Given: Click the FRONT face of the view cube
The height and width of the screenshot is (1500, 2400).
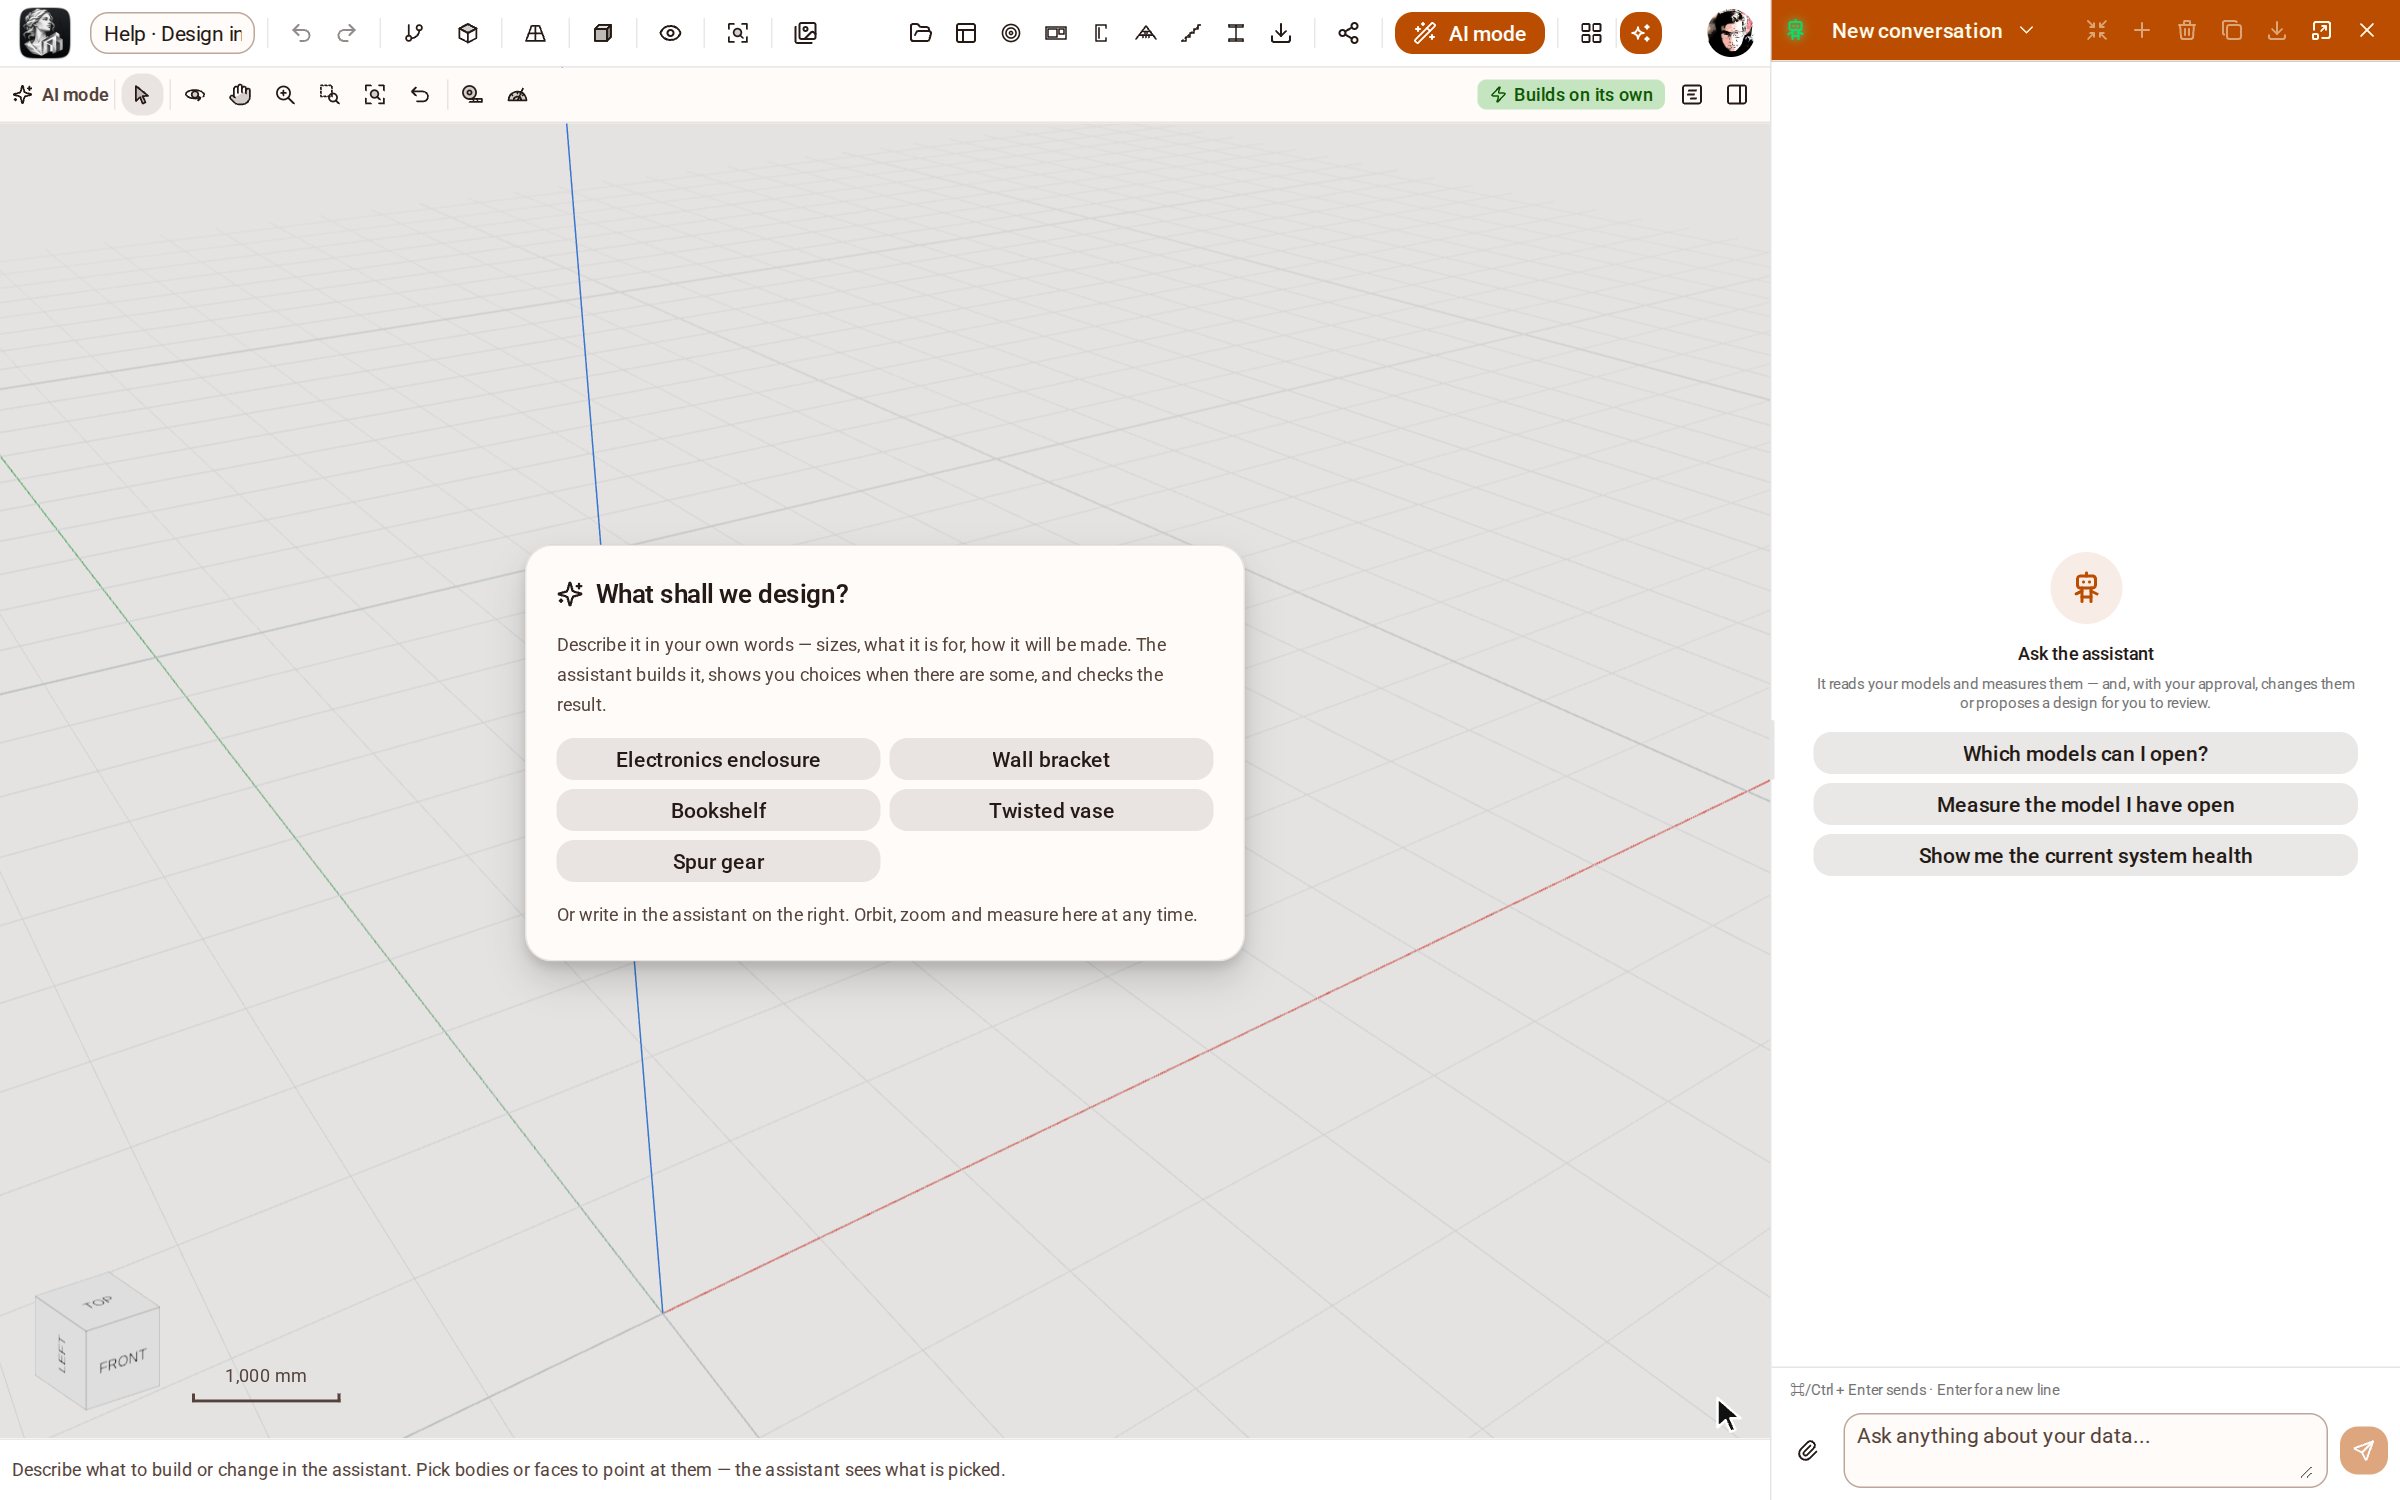Looking at the screenshot, I should click(123, 1361).
